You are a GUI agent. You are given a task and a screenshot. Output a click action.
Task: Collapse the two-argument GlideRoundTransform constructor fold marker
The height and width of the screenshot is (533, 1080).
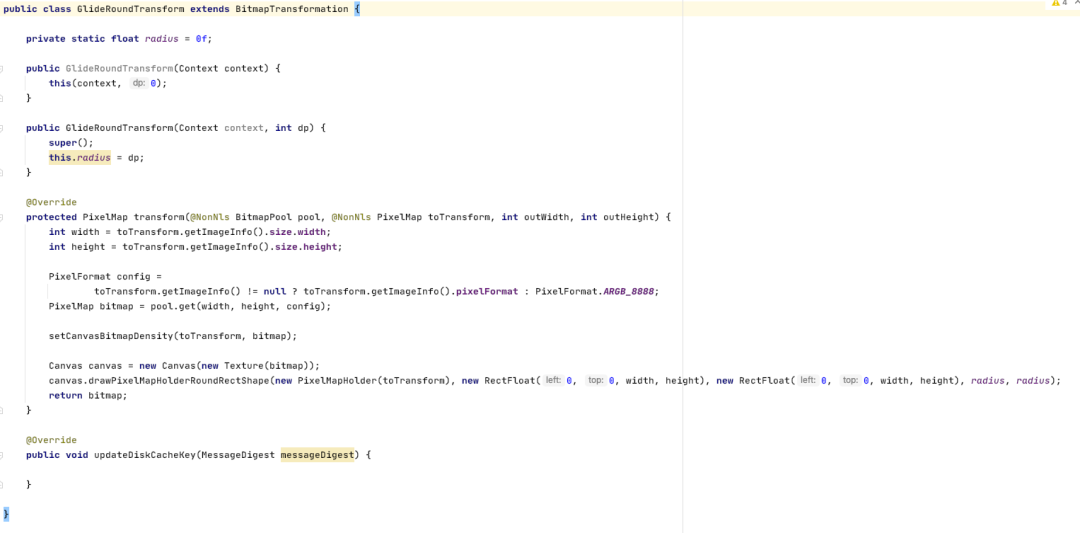[2, 128]
